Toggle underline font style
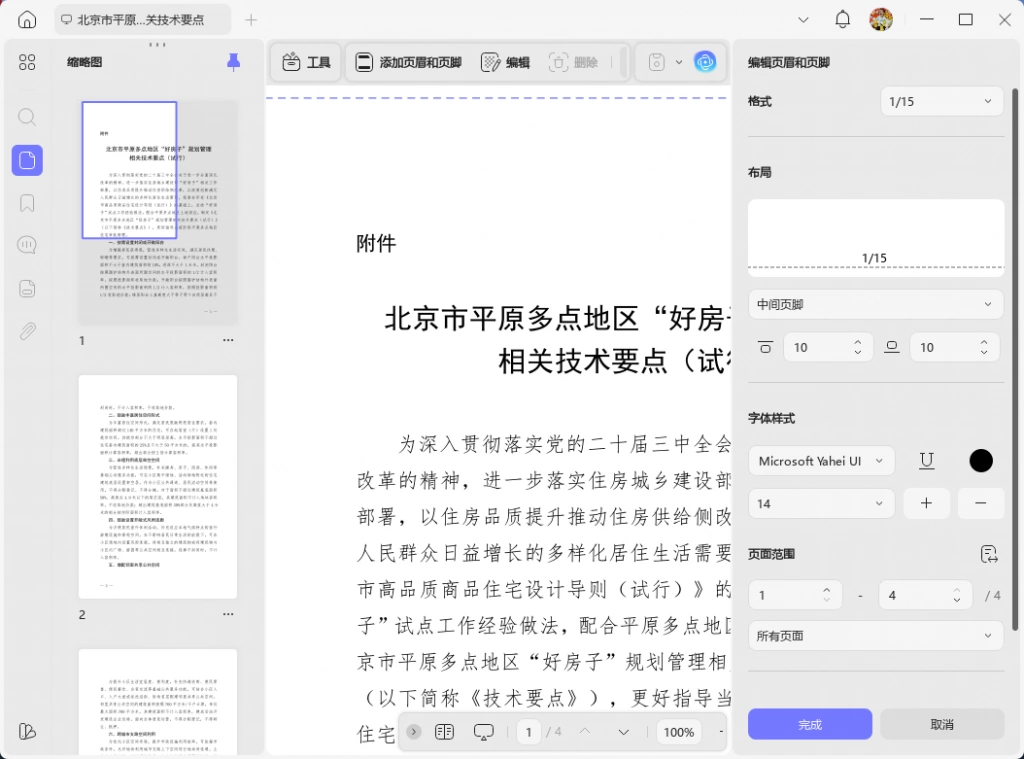 coord(926,461)
